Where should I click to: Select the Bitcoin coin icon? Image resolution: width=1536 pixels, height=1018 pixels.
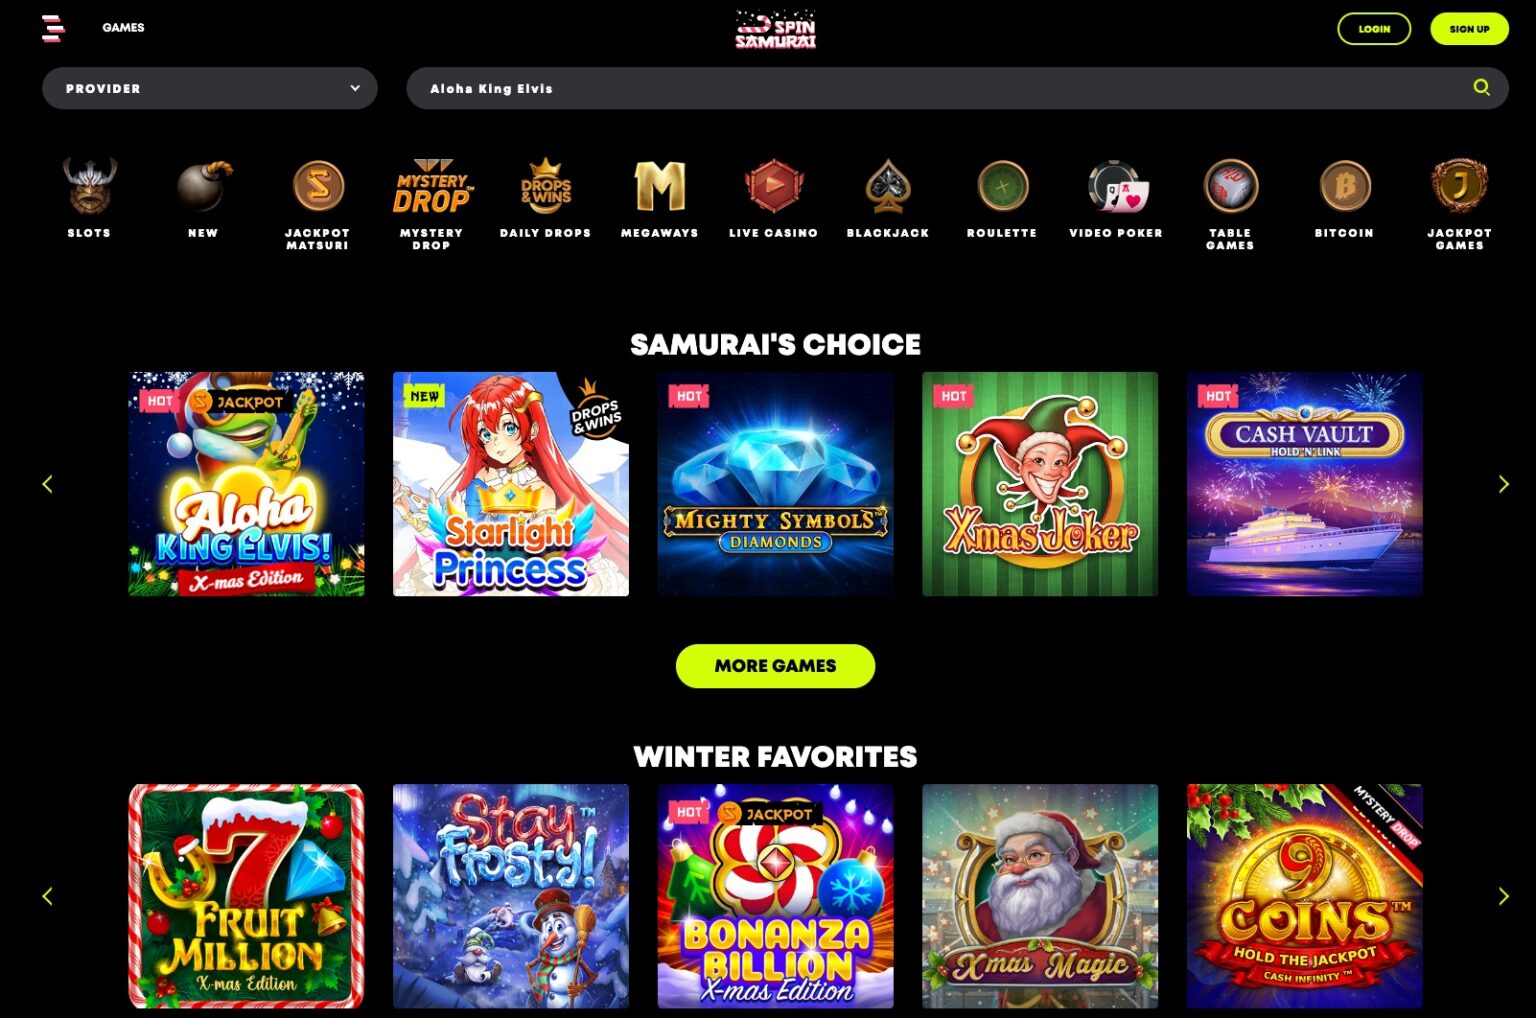pyautogui.click(x=1344, y=186)
